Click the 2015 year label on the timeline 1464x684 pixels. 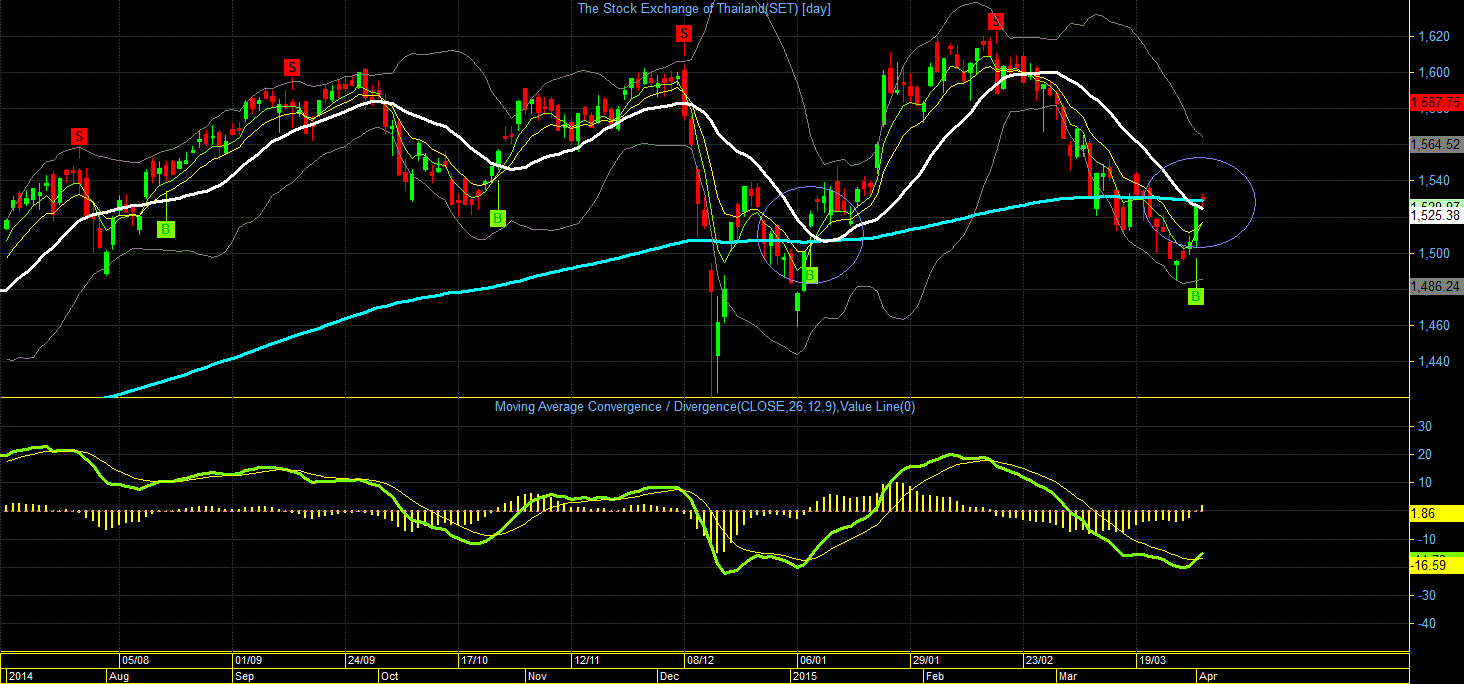(807, 676)
